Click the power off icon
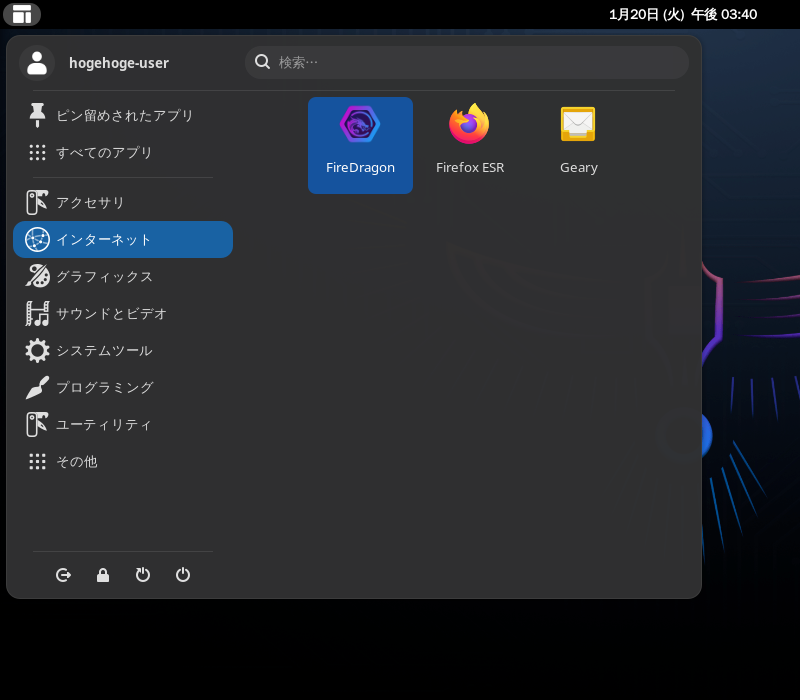The image size is (800, 700). point(183,575)
